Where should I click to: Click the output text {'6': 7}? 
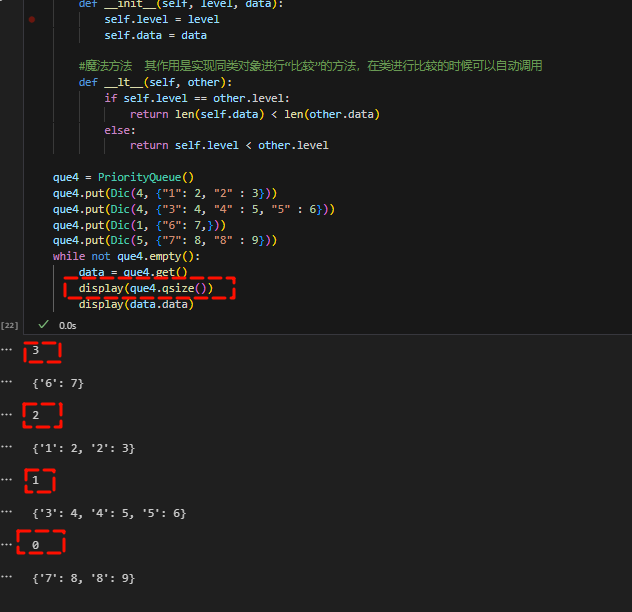click(58, 383)
